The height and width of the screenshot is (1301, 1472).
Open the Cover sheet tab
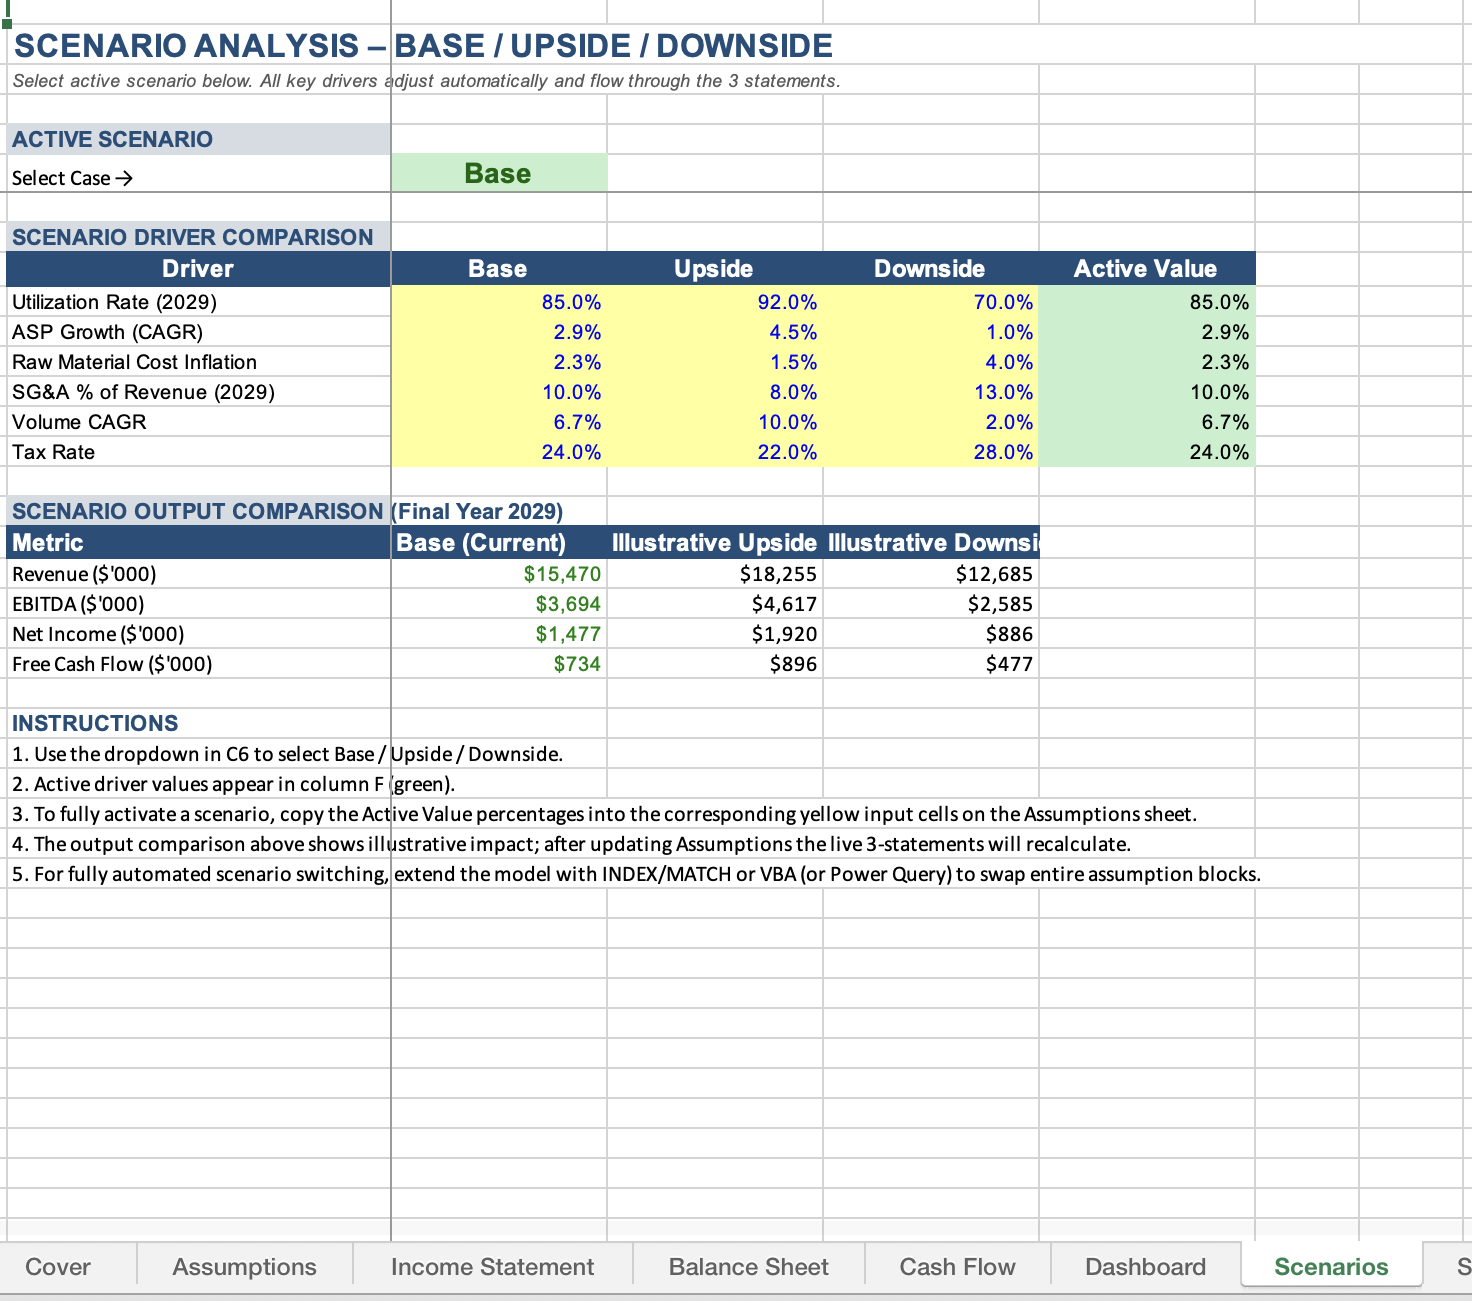pyautogui.click(x=58, y=1267)
